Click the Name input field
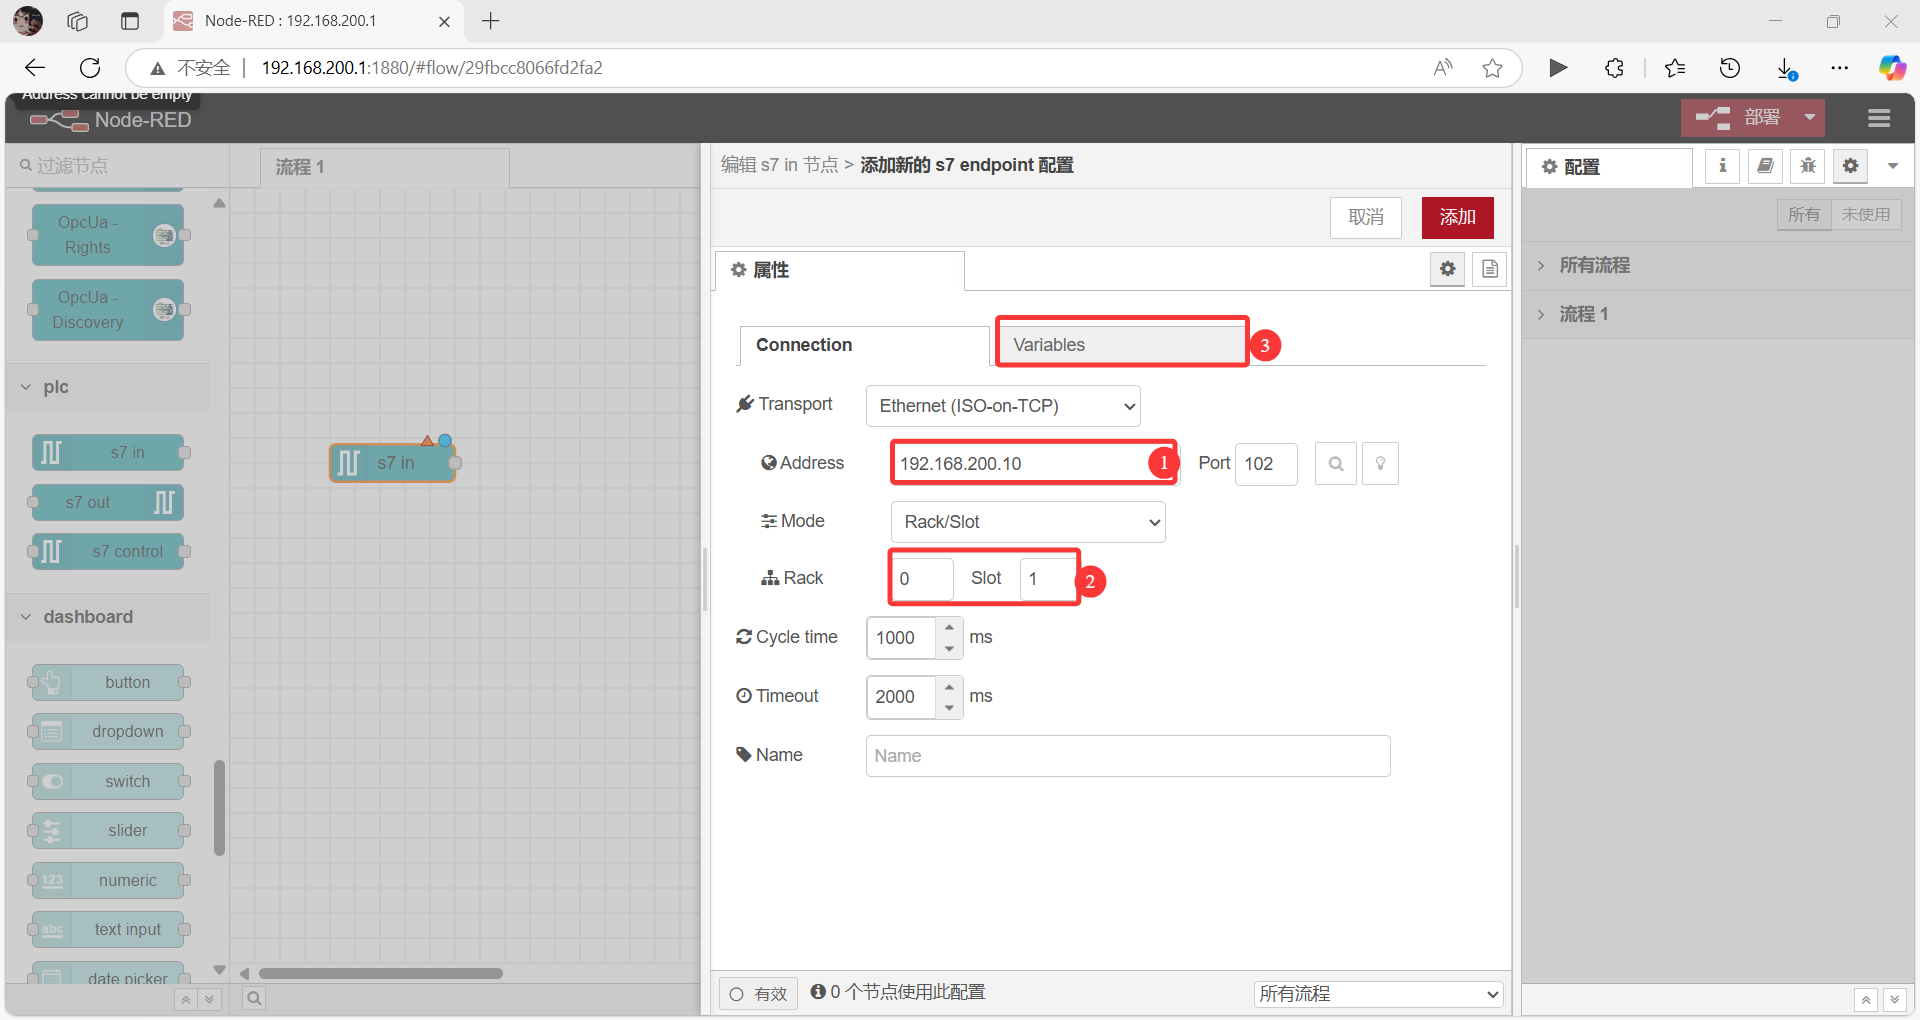1920x1020 pixels. coord(1128,756)
